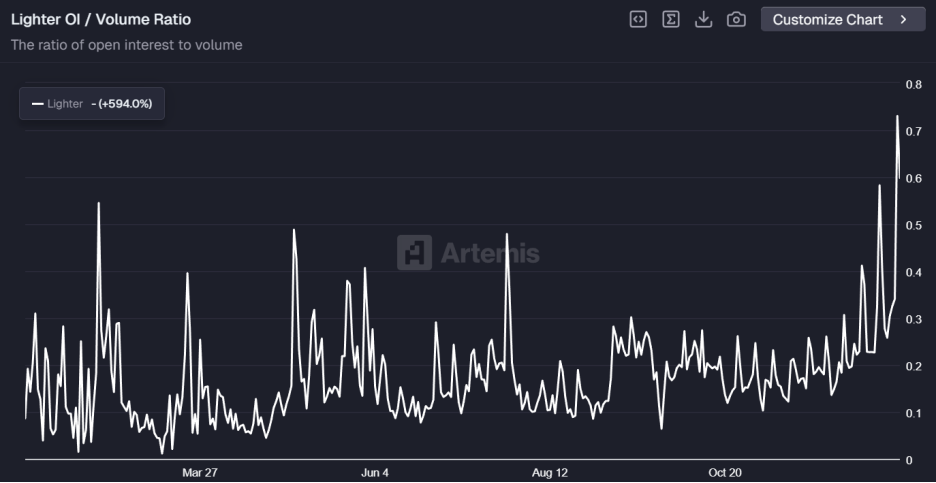Click the embed code icon
The width and height of the screenshot is (936, 483).
pos(638,19)
